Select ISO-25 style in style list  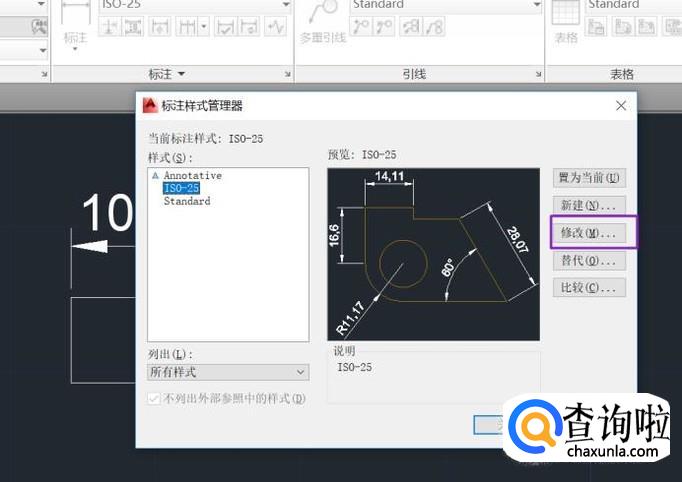[181, 188]
